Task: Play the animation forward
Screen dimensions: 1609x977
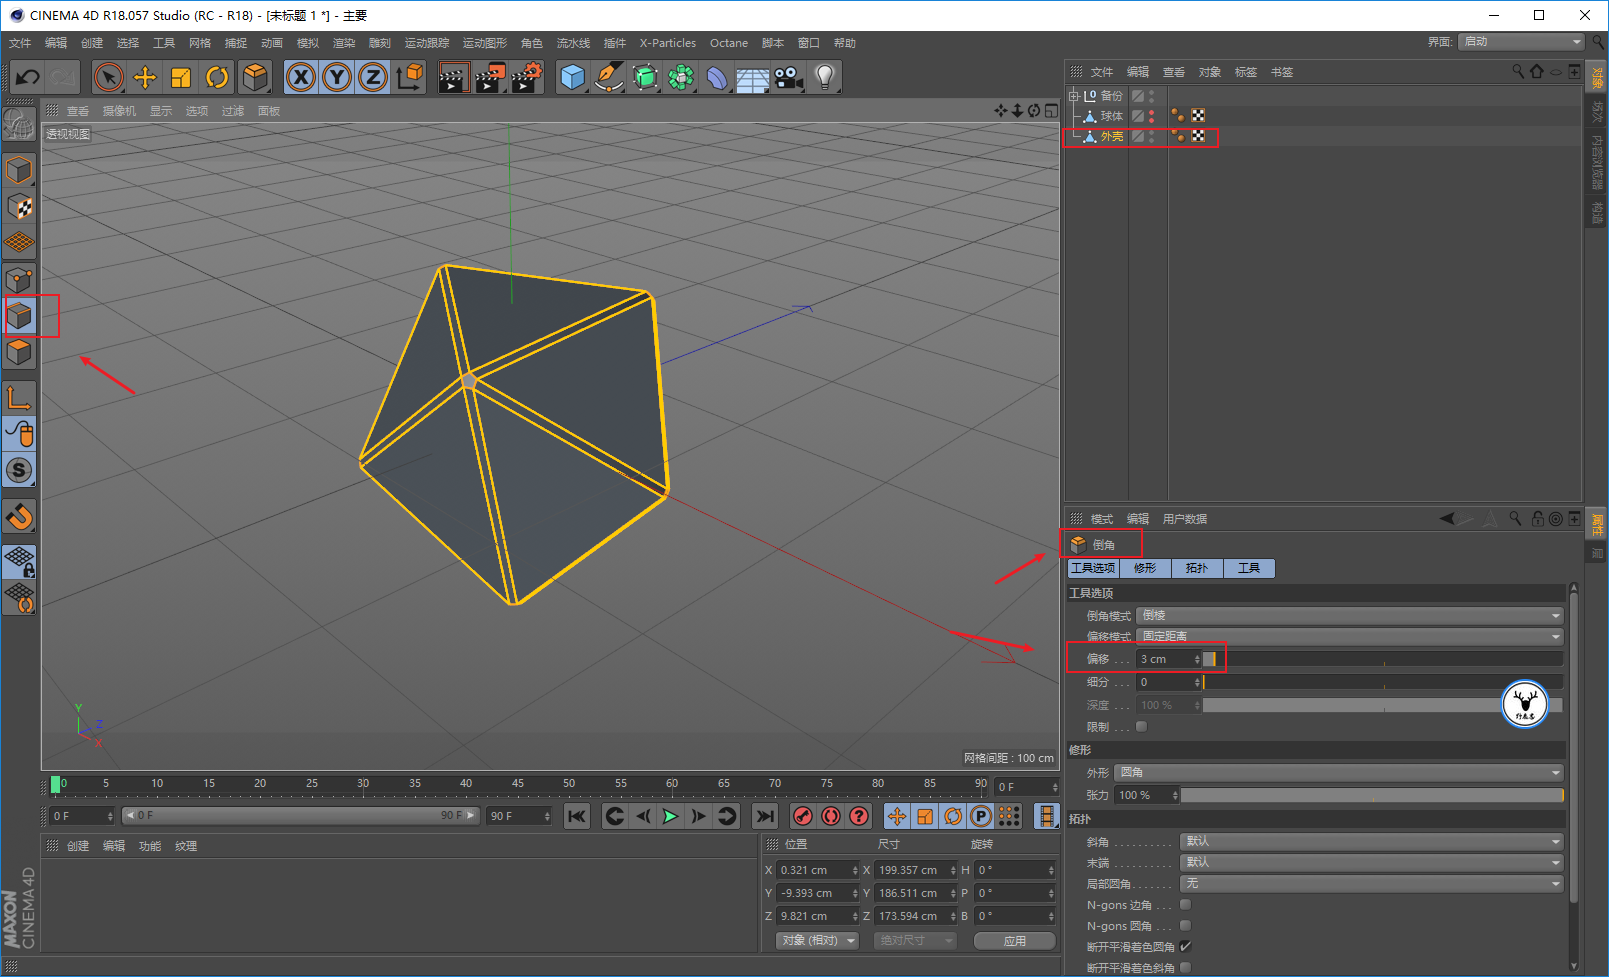Action: (x=671, y=817)
